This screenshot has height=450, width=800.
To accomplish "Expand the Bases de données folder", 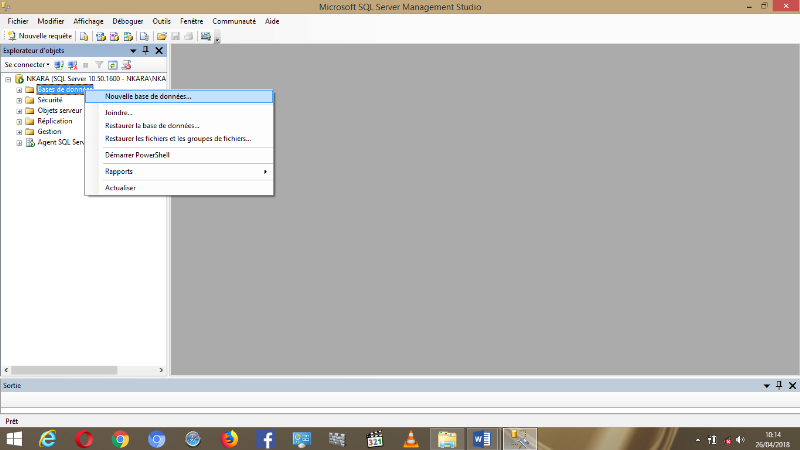I will 19,90.
